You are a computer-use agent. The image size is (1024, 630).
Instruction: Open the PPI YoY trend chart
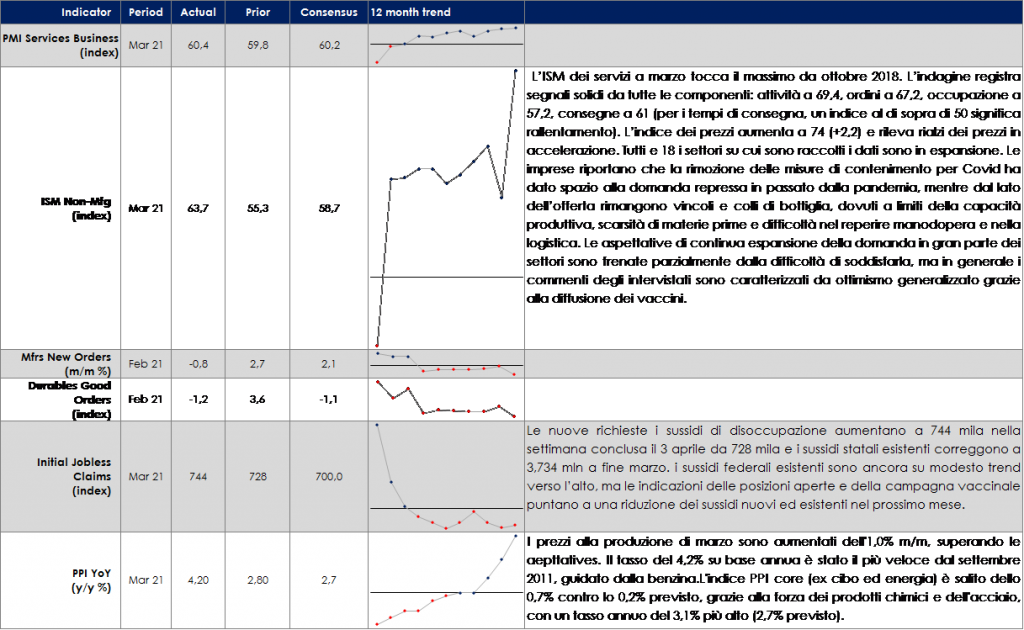click(x=445, y=580)
